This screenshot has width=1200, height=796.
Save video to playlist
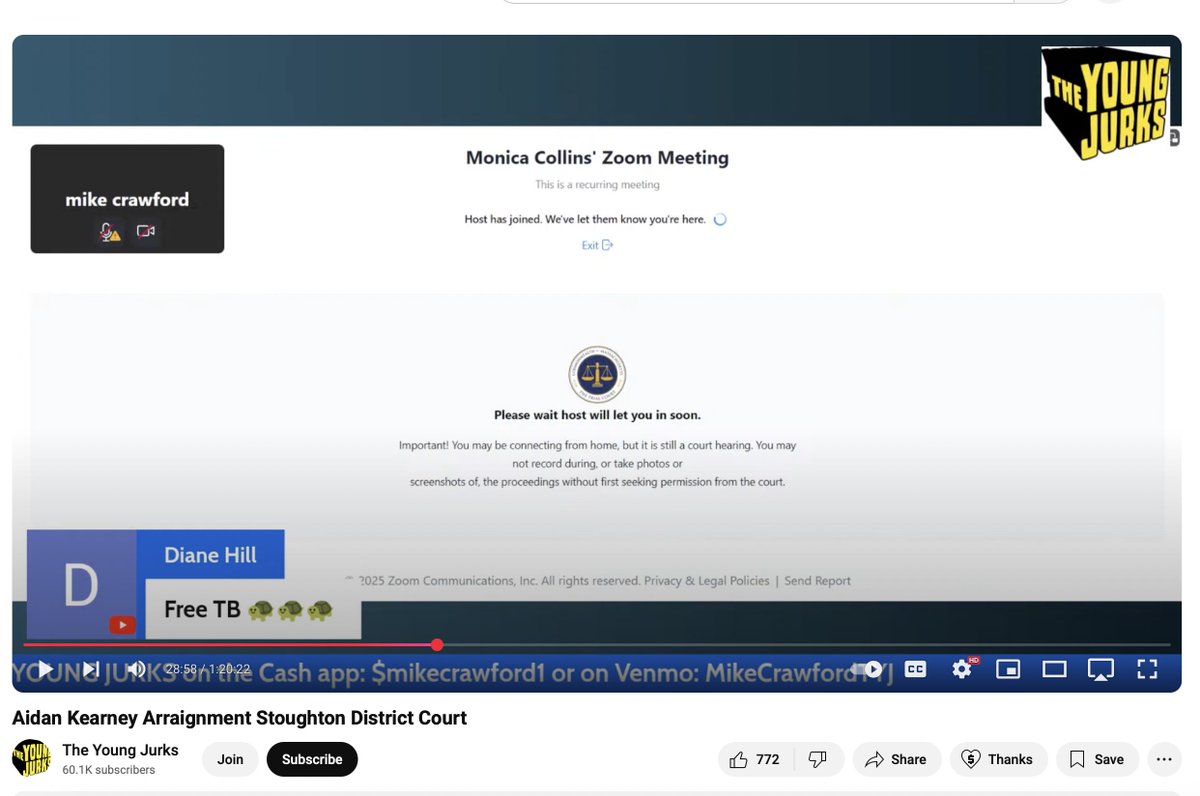(1097, 759)
